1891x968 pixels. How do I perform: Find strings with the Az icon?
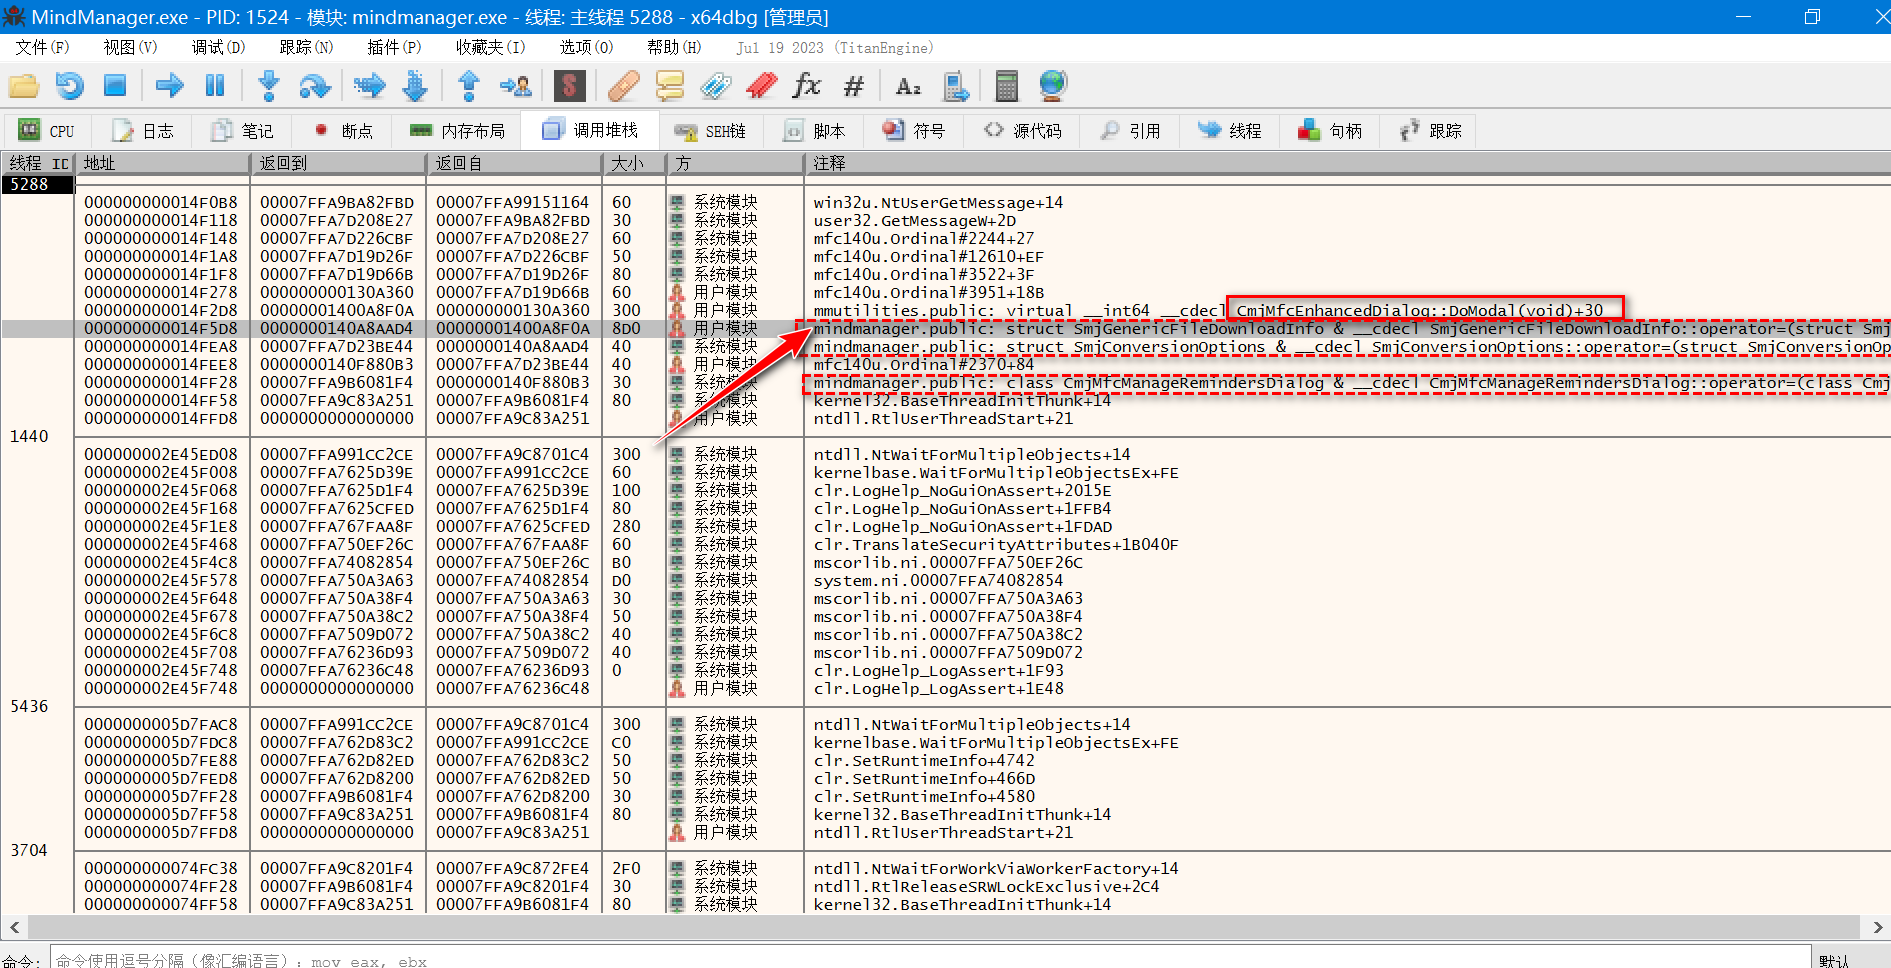tap(908, 86)
